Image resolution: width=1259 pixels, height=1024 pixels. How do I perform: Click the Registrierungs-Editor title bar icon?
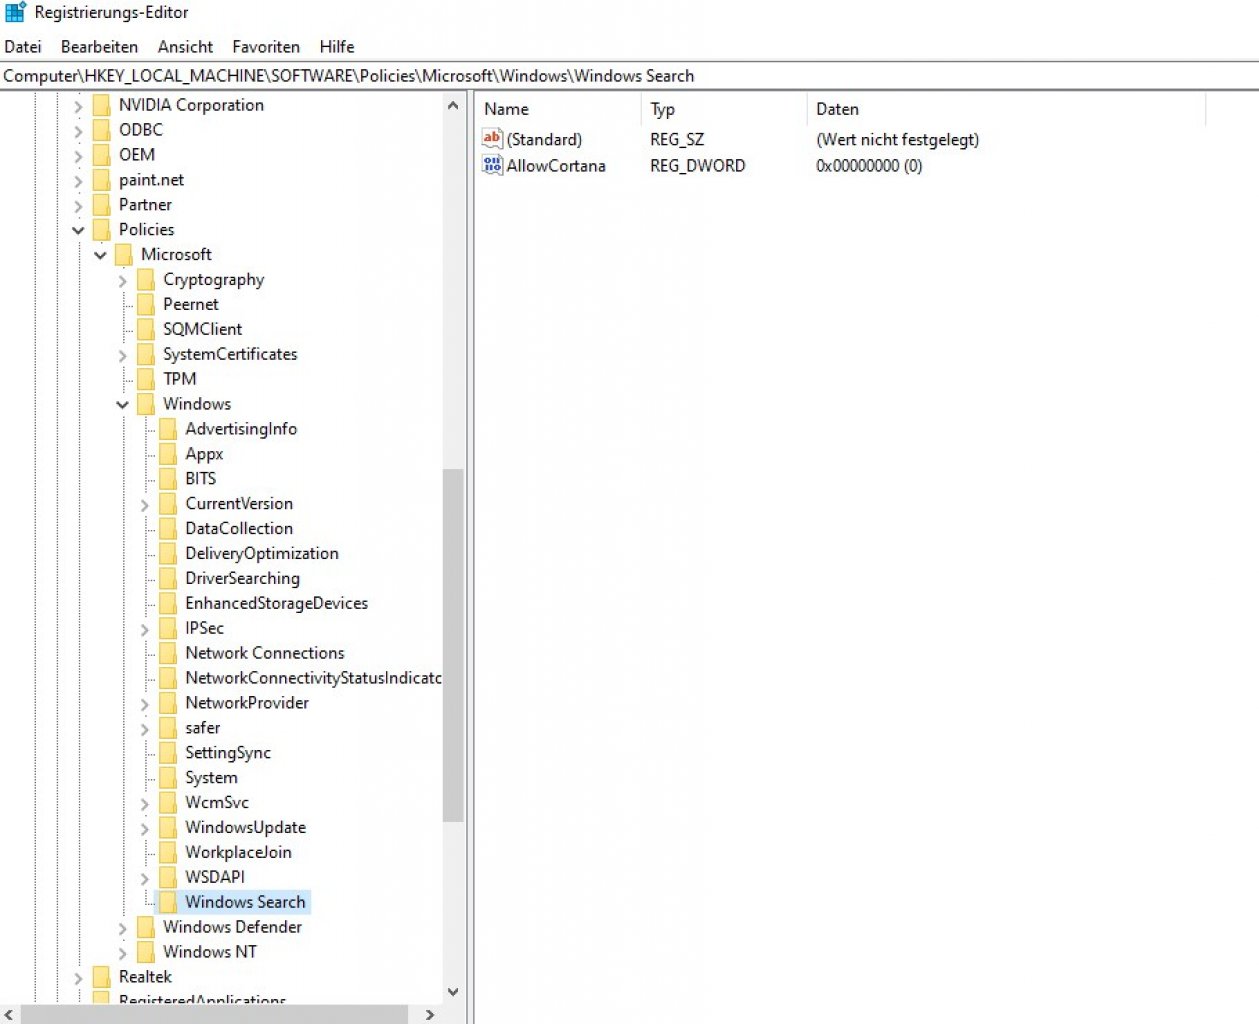pos(15,12)
